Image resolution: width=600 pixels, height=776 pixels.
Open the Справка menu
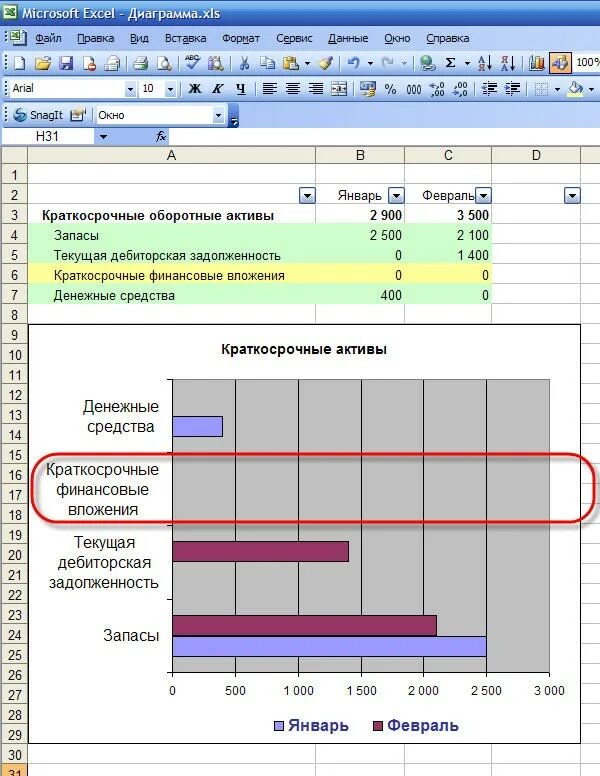(x=448, y=38)
